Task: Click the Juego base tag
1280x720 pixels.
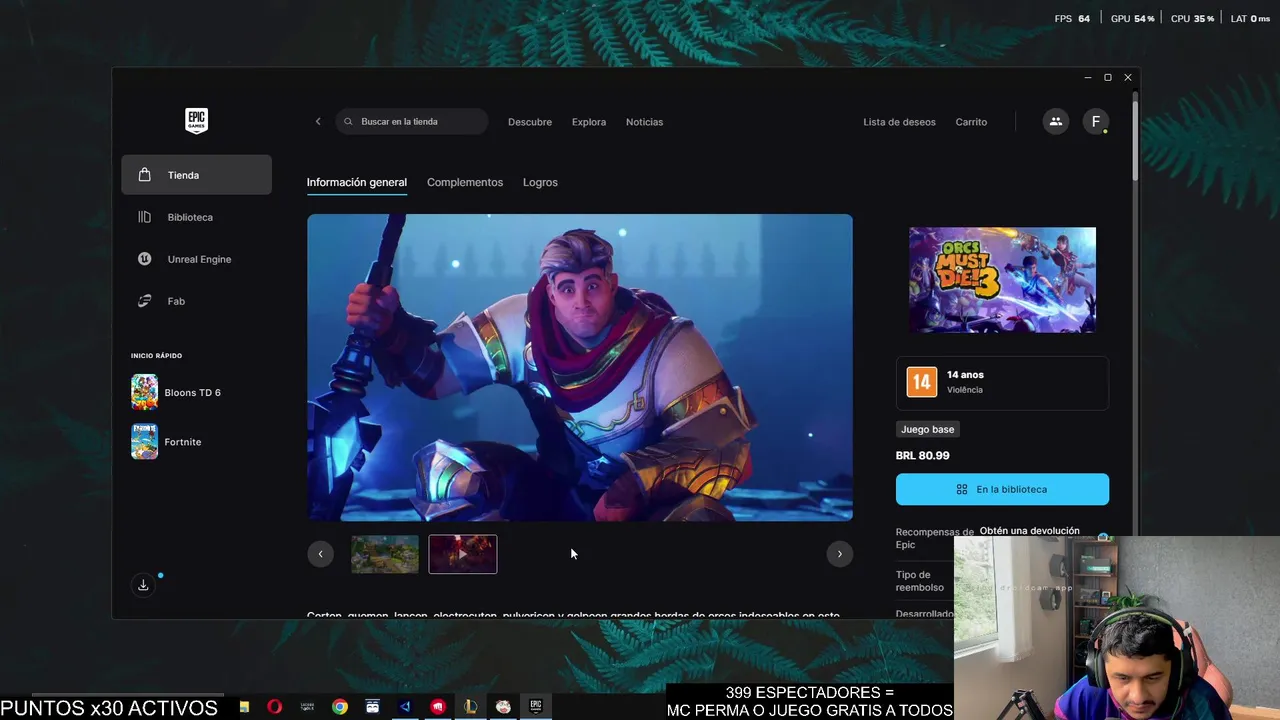Action: pos(928,429)
